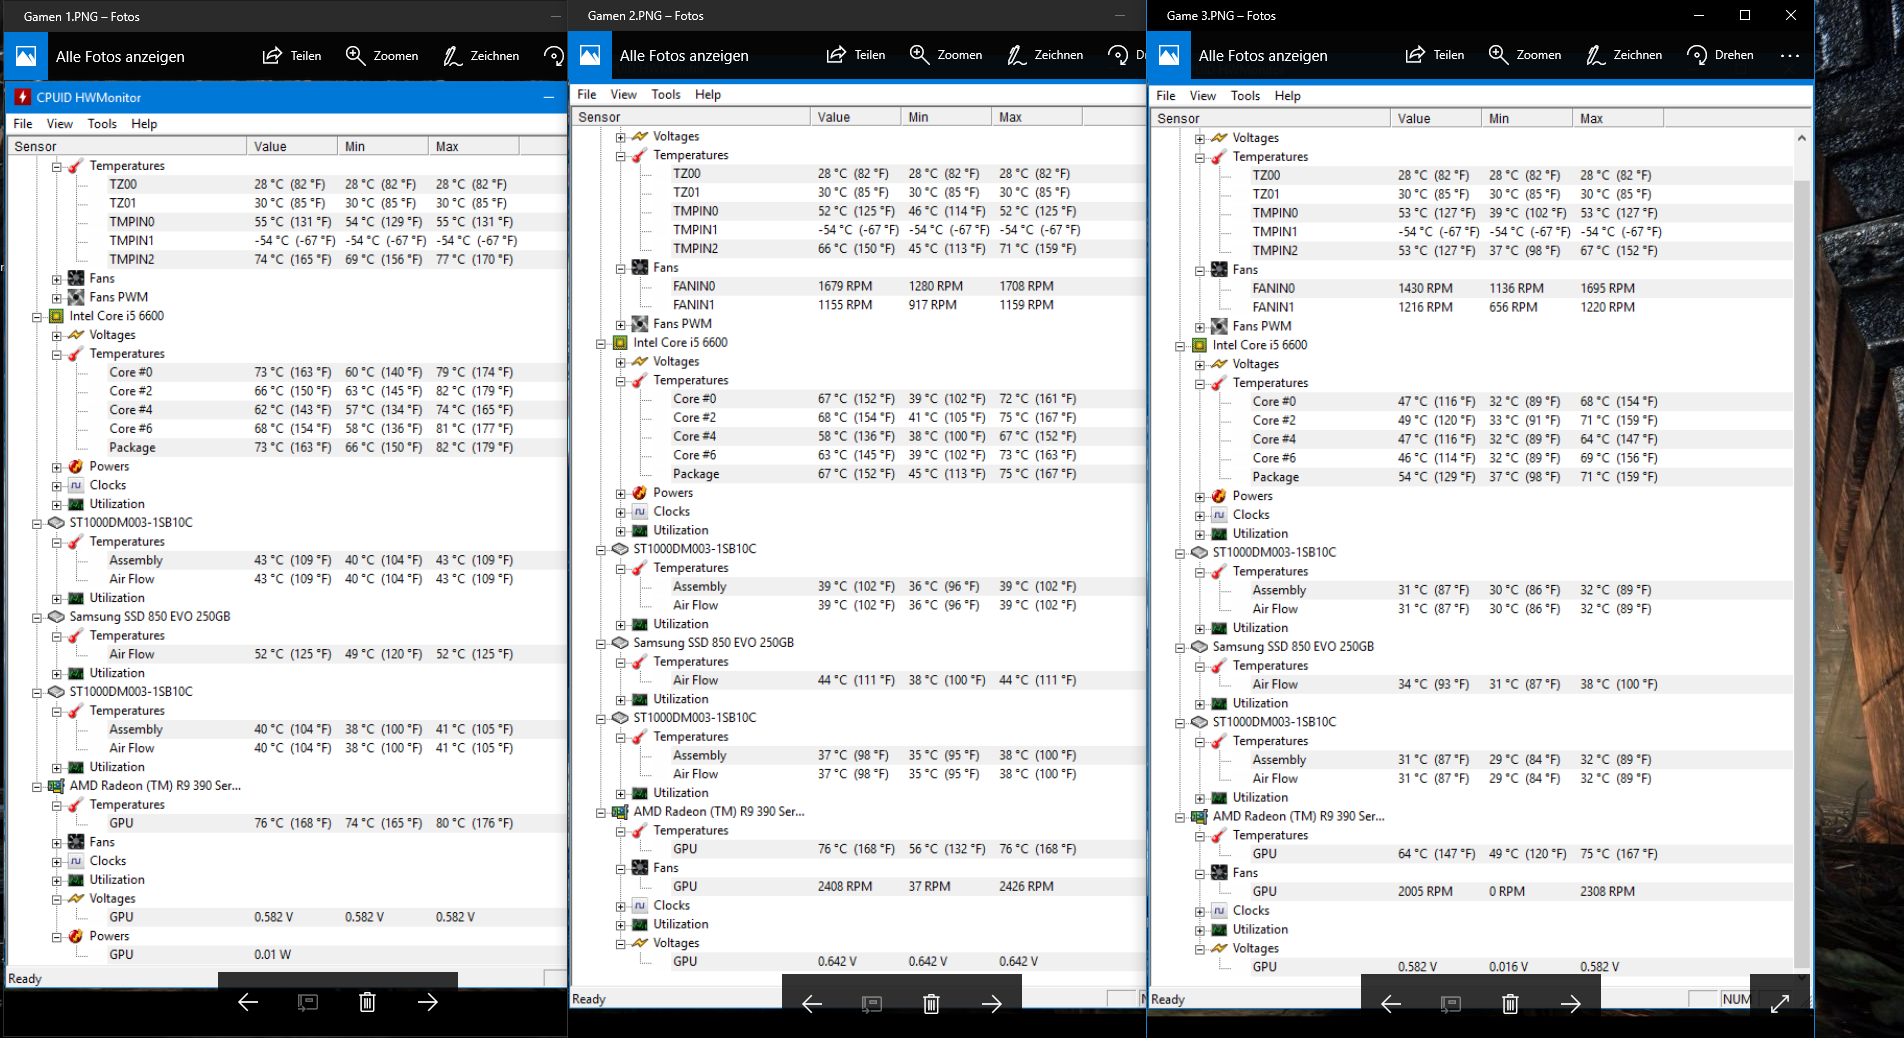
Task: Click Alle Fotos anzeigen in Gamen 1 window
Action: click(120, 57)
